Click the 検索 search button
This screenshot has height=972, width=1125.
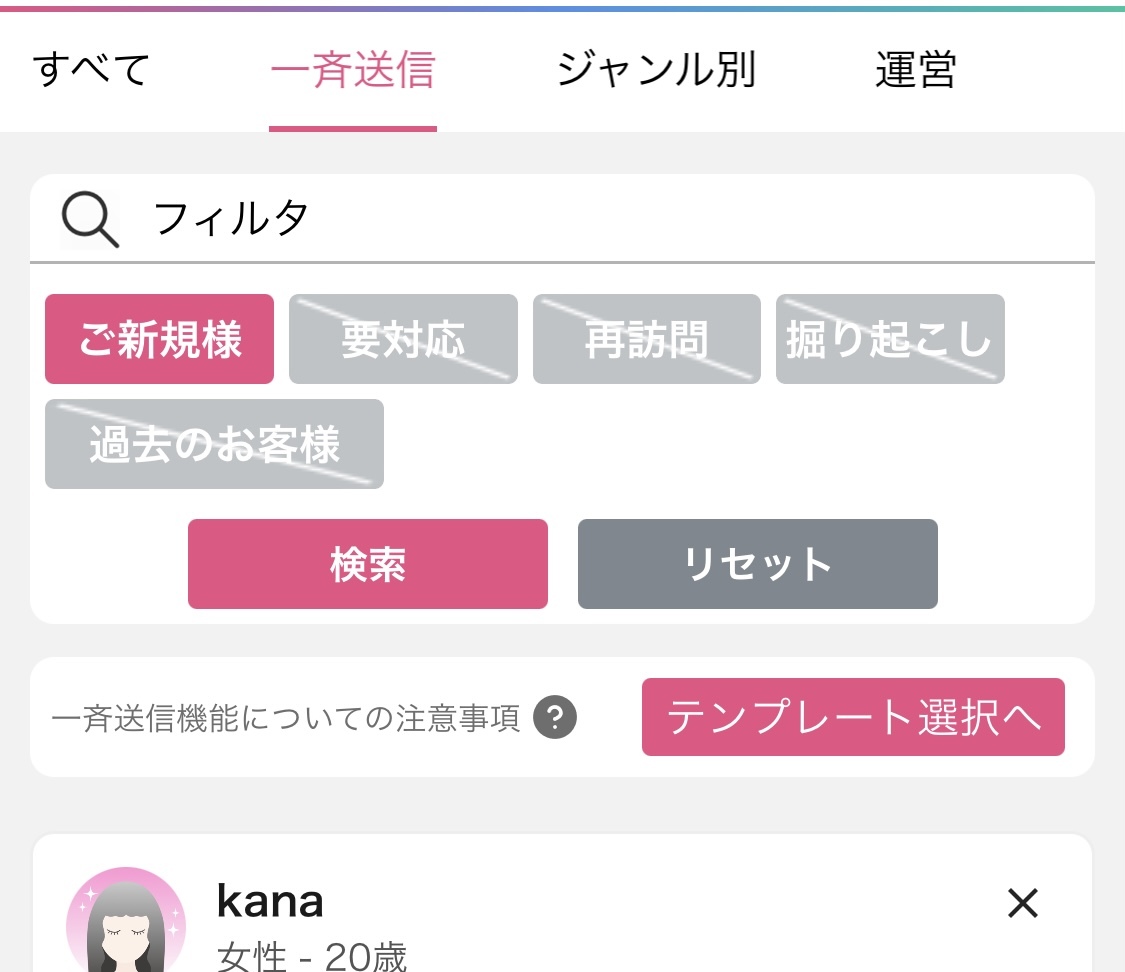tap(368, 564)
